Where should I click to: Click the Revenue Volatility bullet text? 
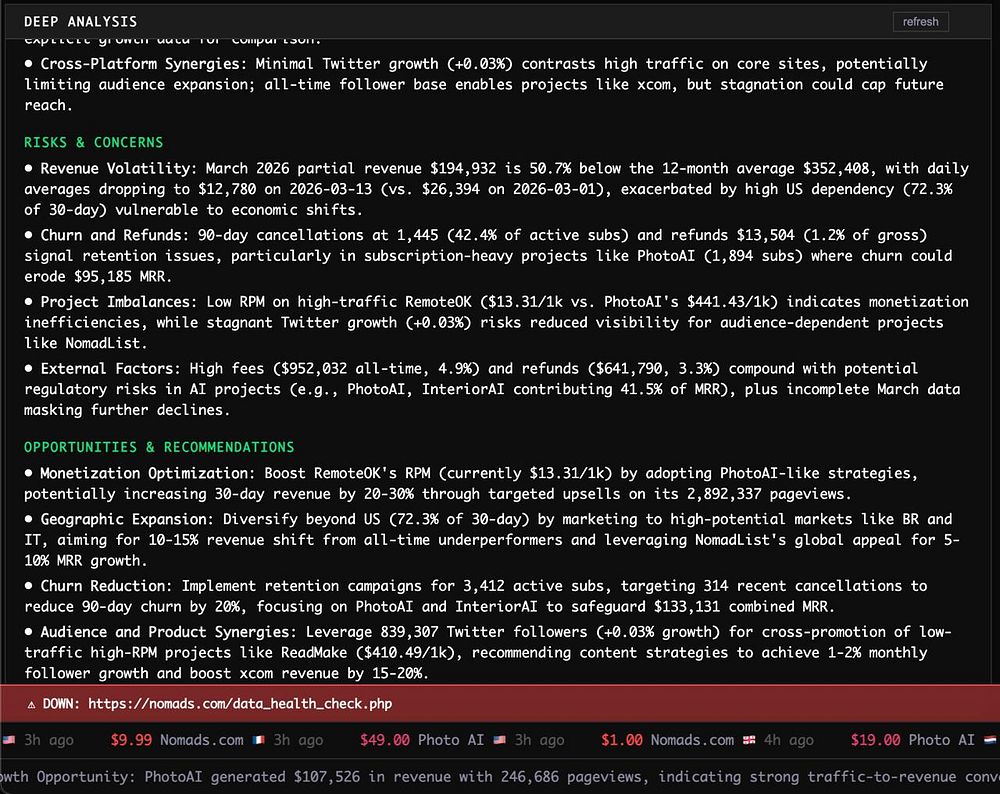coord(497,189)
